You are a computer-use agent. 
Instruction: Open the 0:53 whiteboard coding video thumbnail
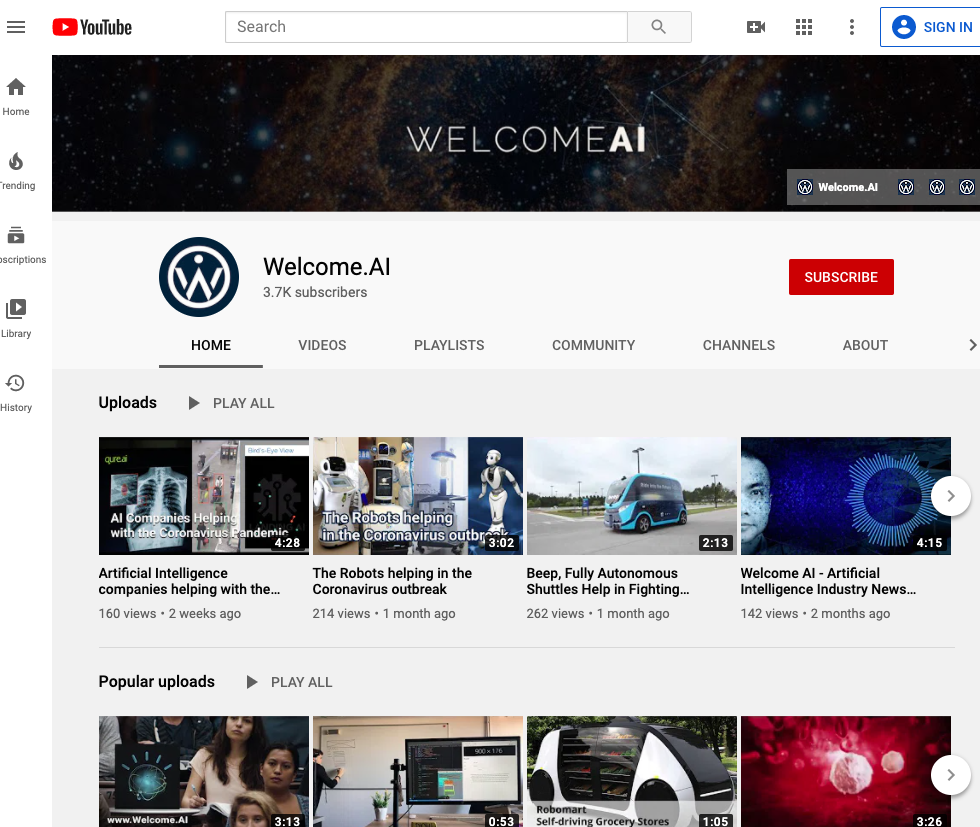(x=418, y=771)
